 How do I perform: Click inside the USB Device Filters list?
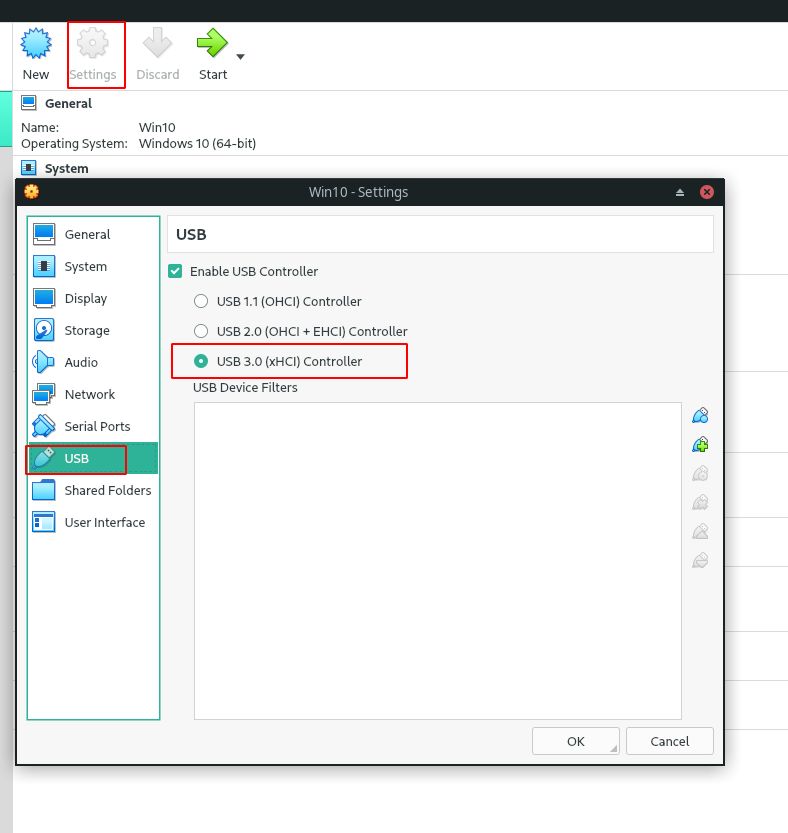click(x=438, y=561)
